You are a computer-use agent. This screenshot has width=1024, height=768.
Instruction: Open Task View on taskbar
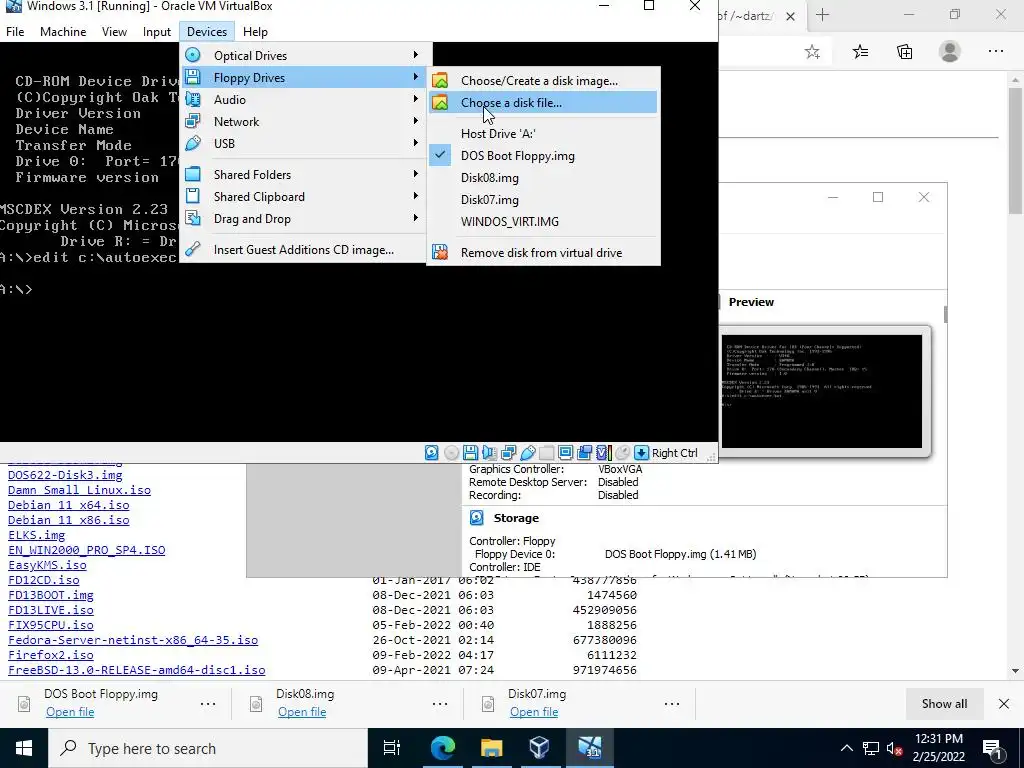(x=392, y=748)
